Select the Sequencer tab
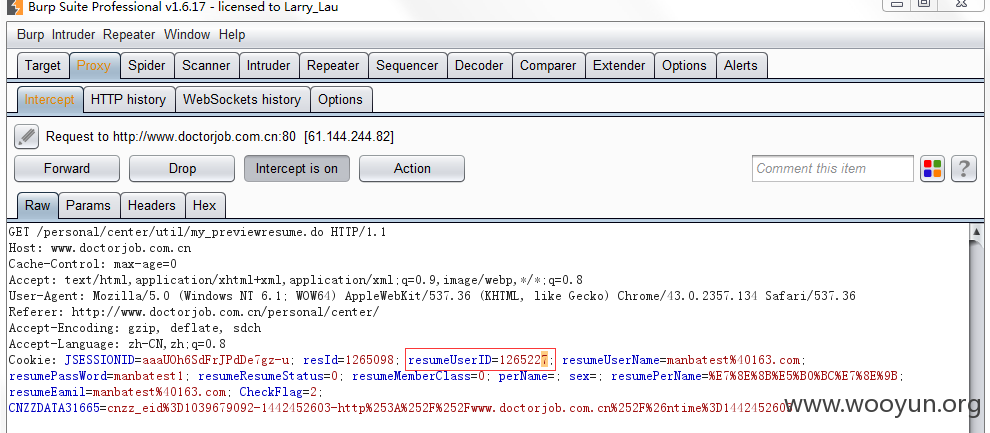 click(407, 66)
